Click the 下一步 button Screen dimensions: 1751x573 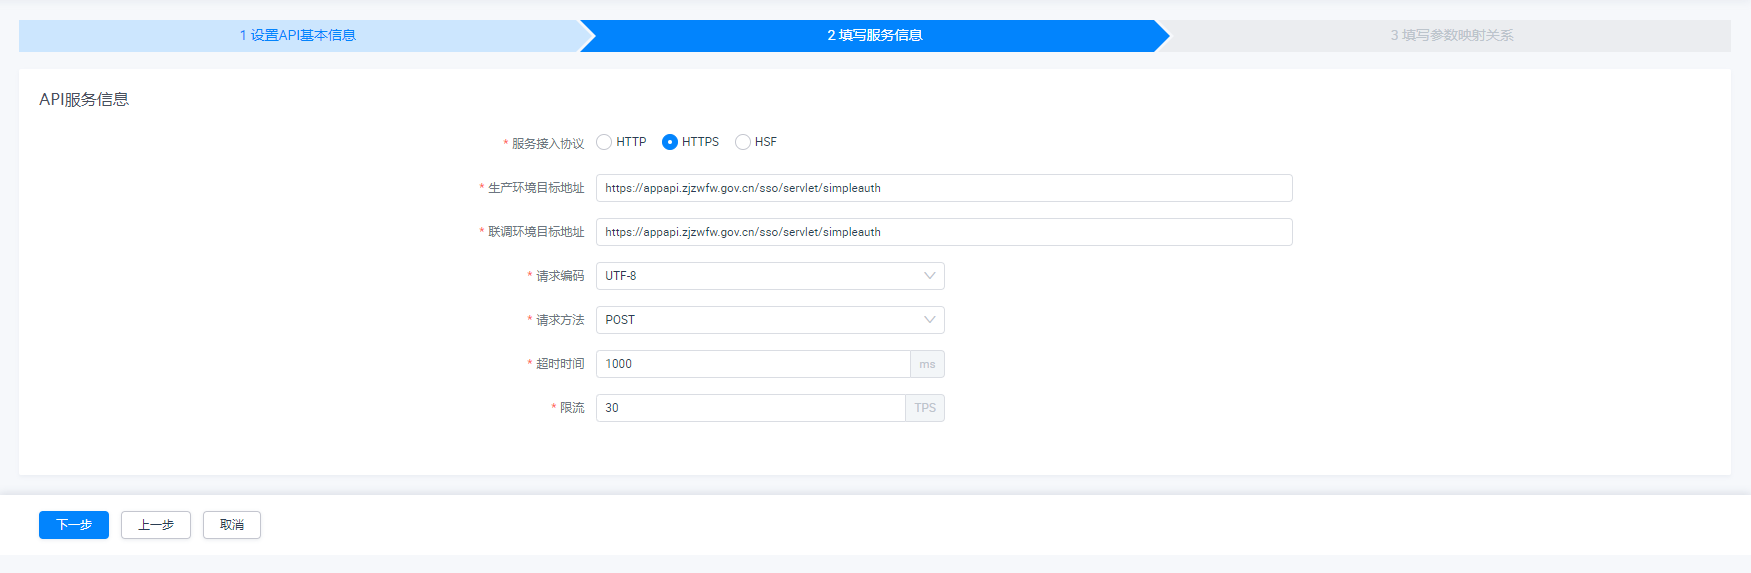click(x=74, y=525)
